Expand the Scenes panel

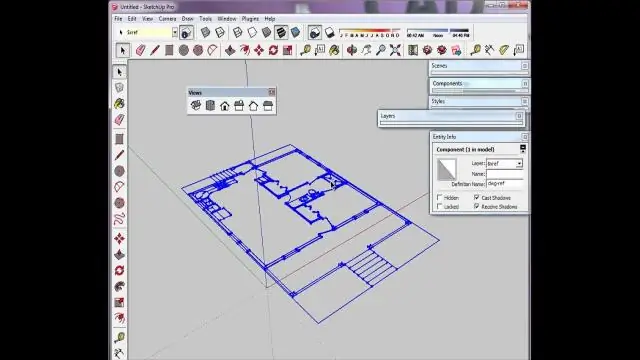(524, 66)
